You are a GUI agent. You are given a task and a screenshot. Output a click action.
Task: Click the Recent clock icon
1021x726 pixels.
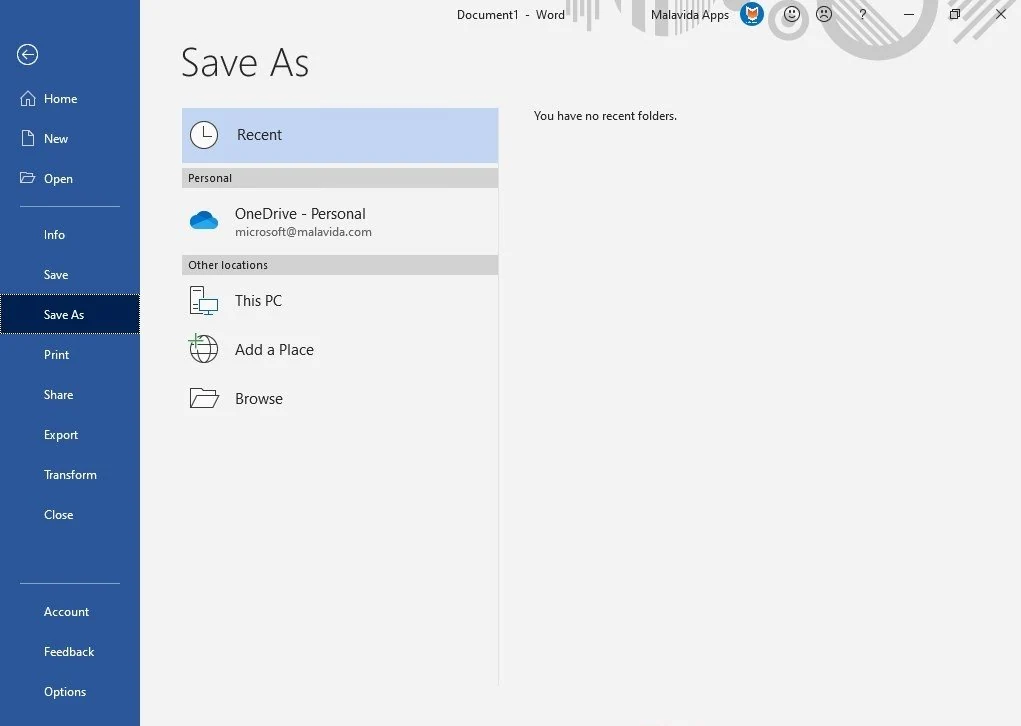(x=204, y=135)
